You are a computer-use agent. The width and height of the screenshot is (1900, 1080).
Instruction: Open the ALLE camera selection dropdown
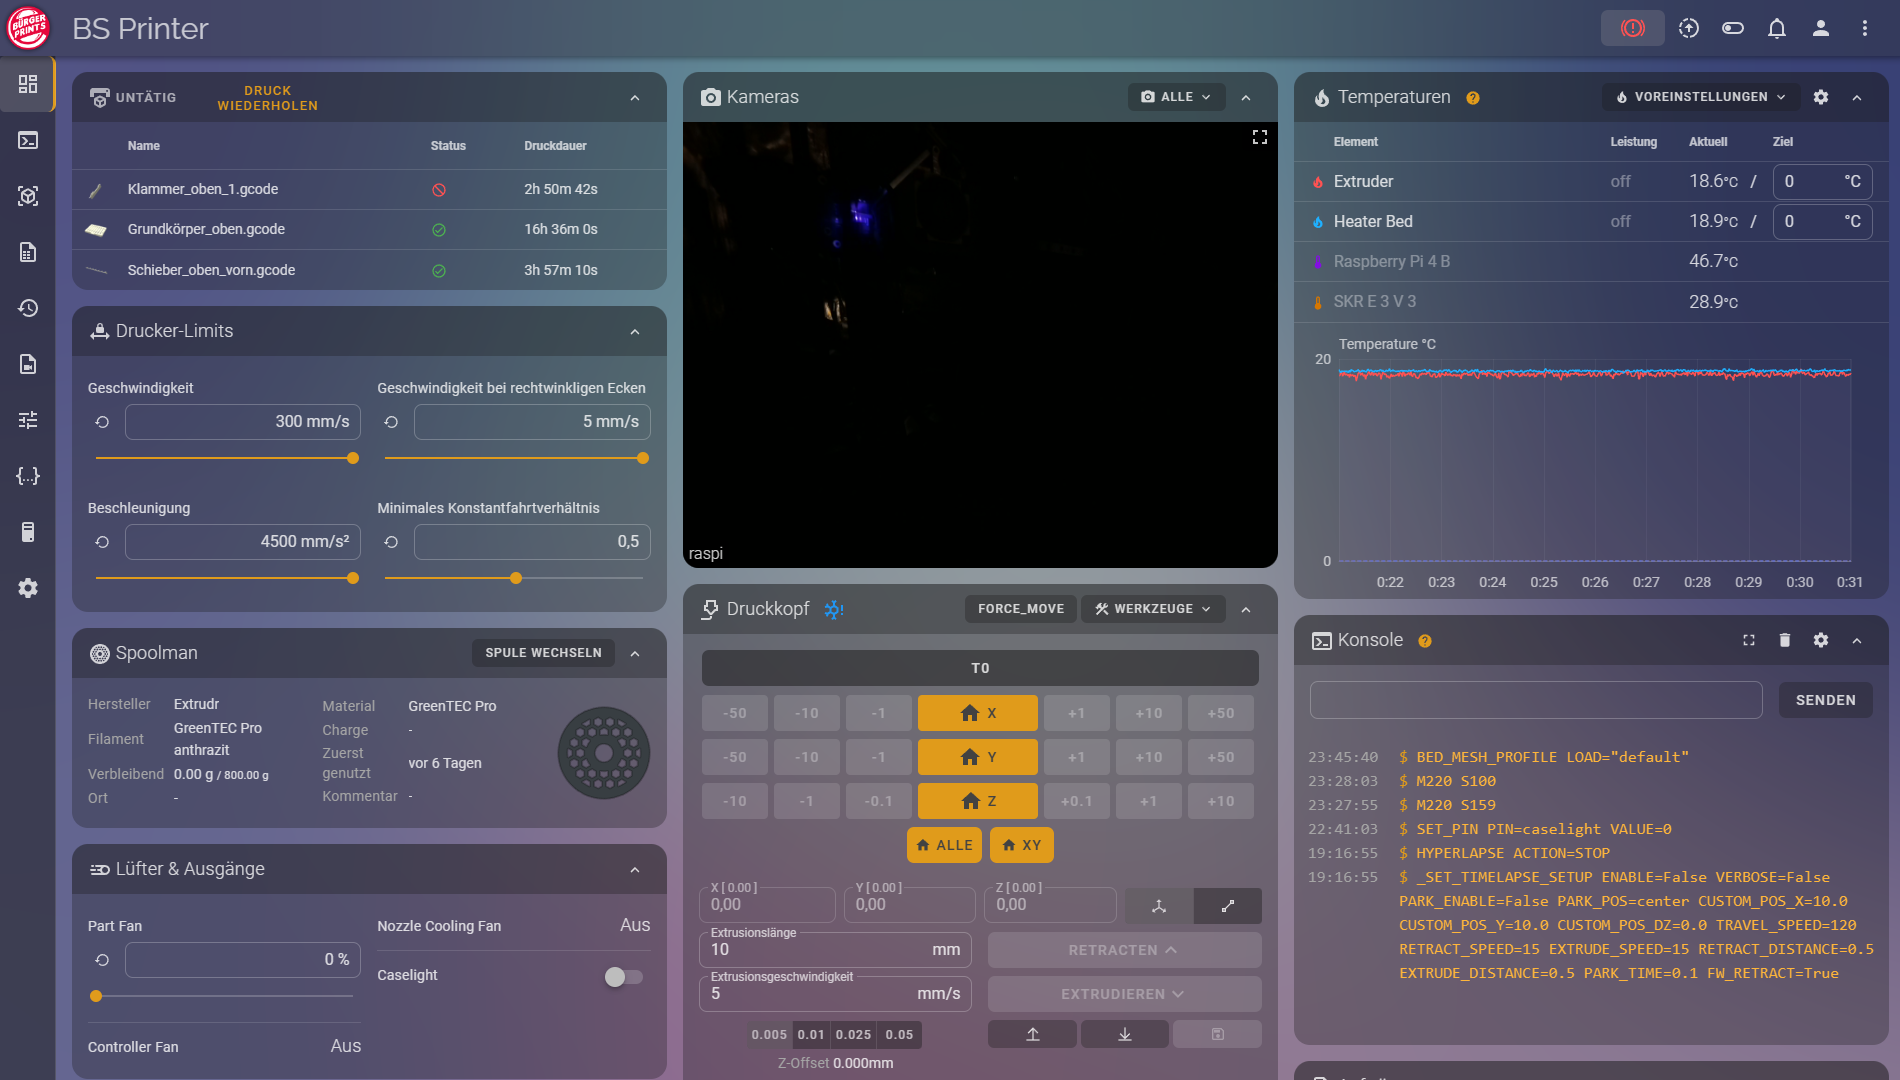pos(1176,97)
